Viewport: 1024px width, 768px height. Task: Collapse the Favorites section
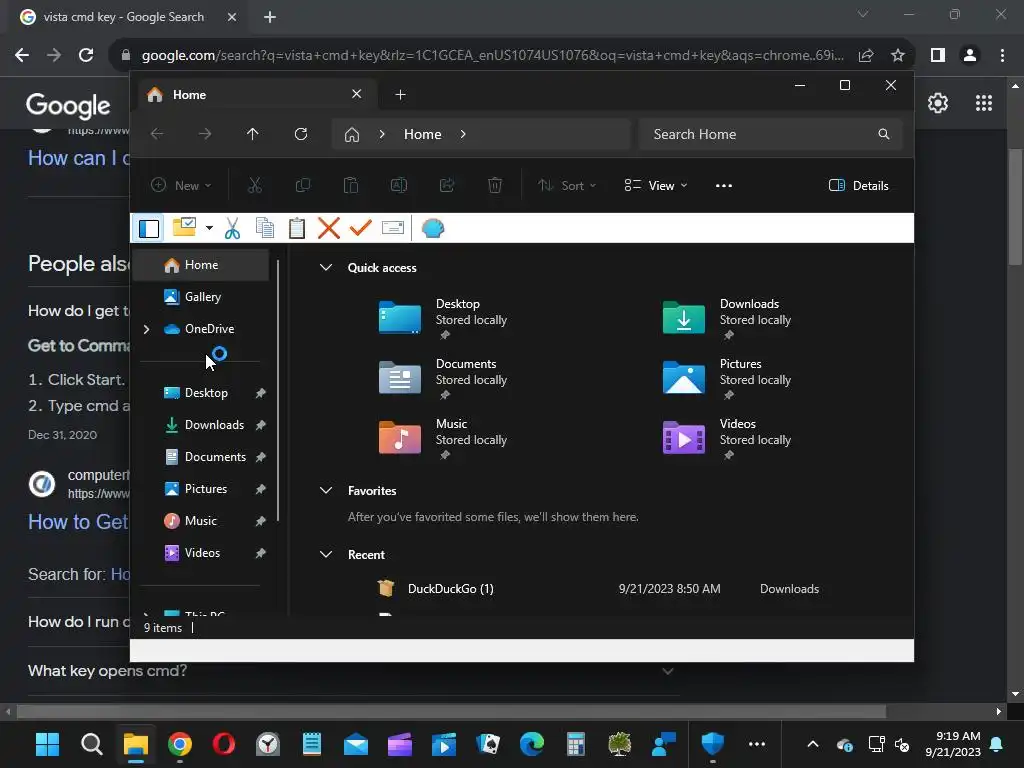(x=326, y=490)
